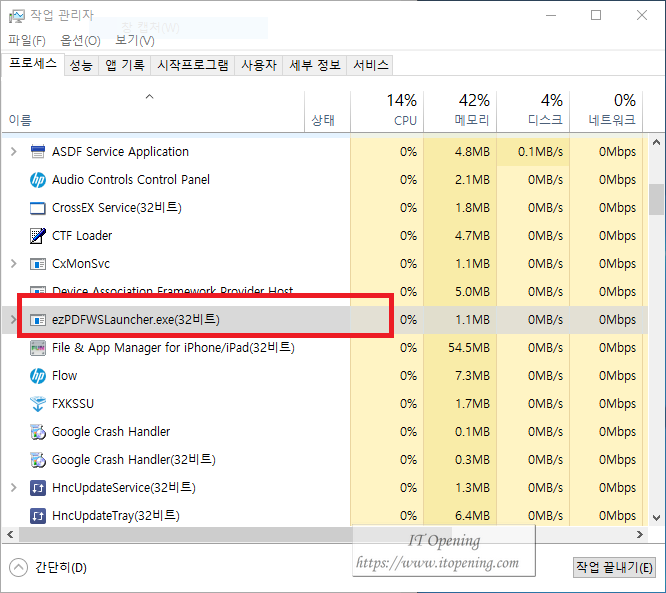The width and height of the screenshot is (666, 593).
Task: Switch to the 서비스 tab
Action: (x=370, y=65)
